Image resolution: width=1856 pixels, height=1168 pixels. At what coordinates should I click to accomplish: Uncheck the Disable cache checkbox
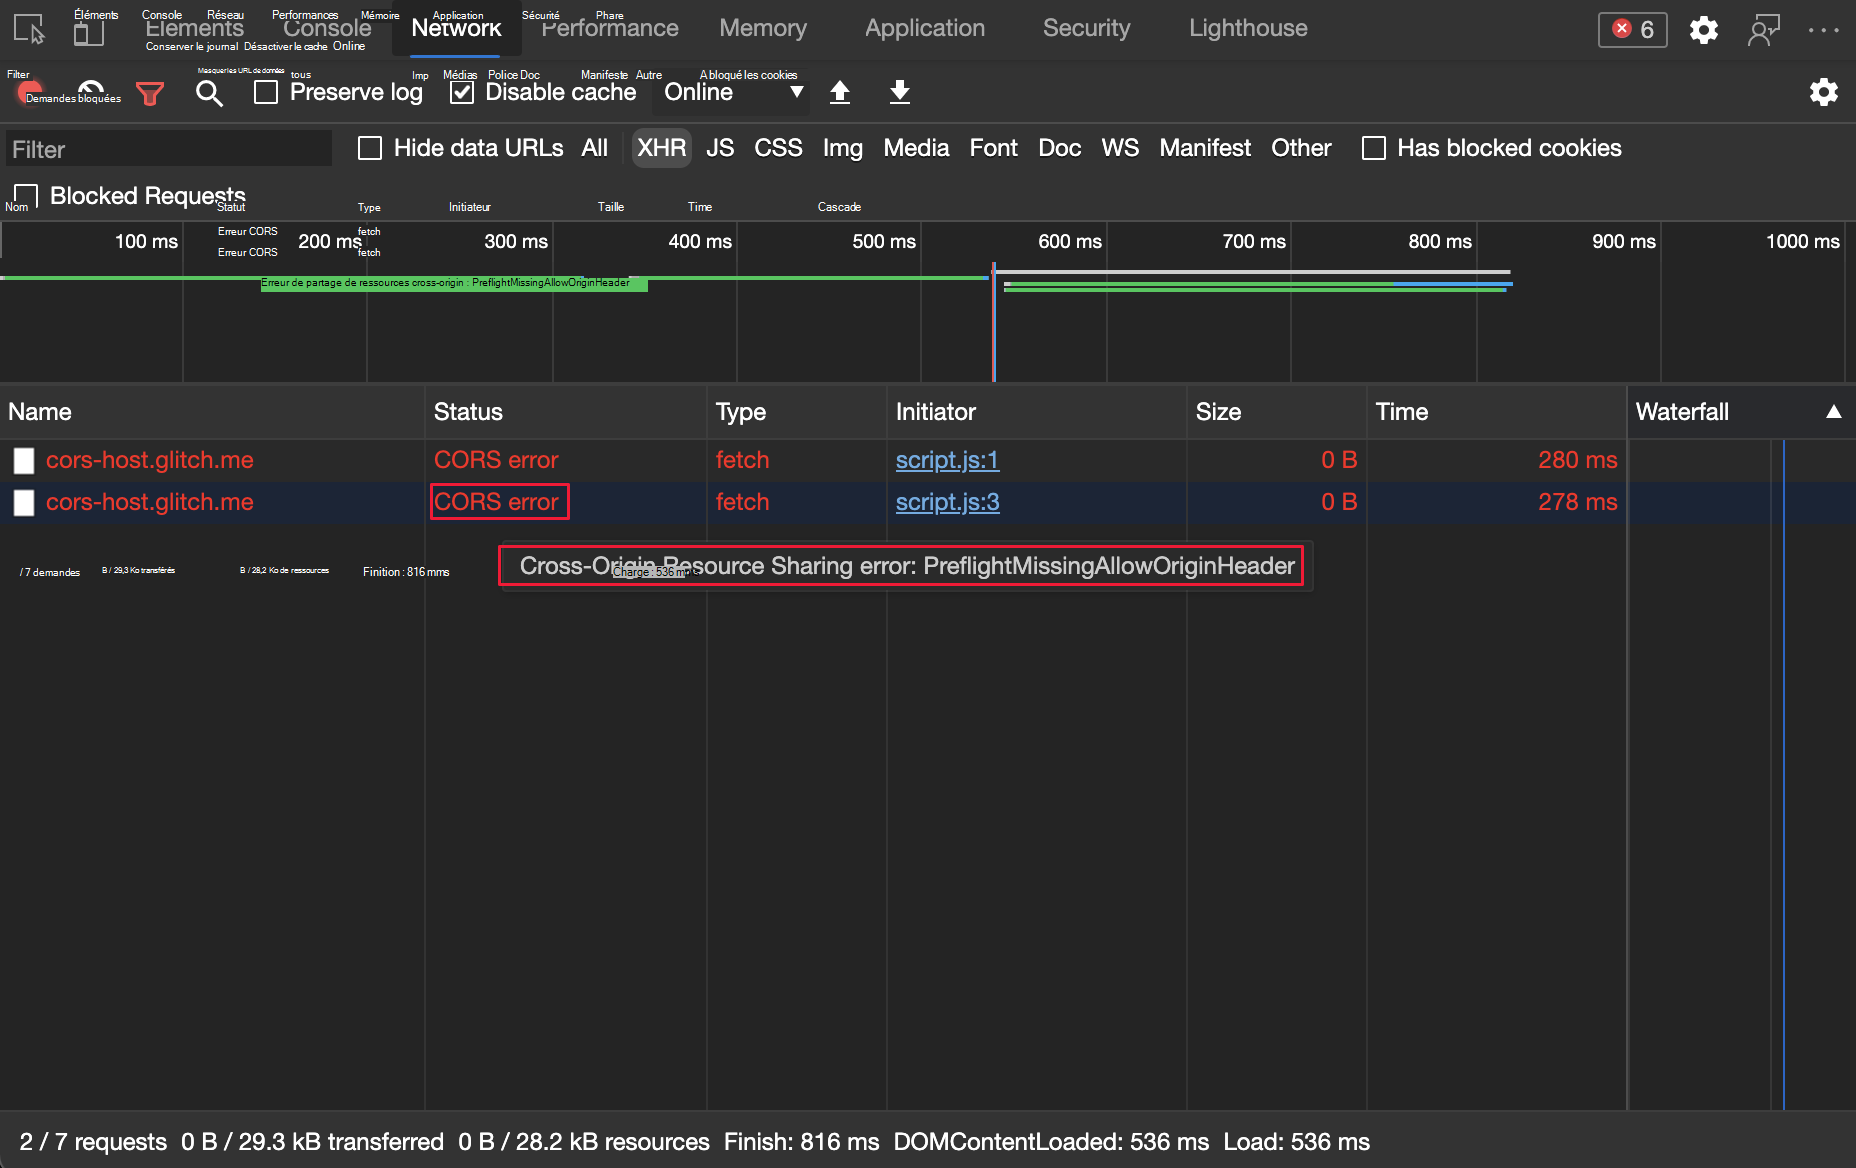462,92
